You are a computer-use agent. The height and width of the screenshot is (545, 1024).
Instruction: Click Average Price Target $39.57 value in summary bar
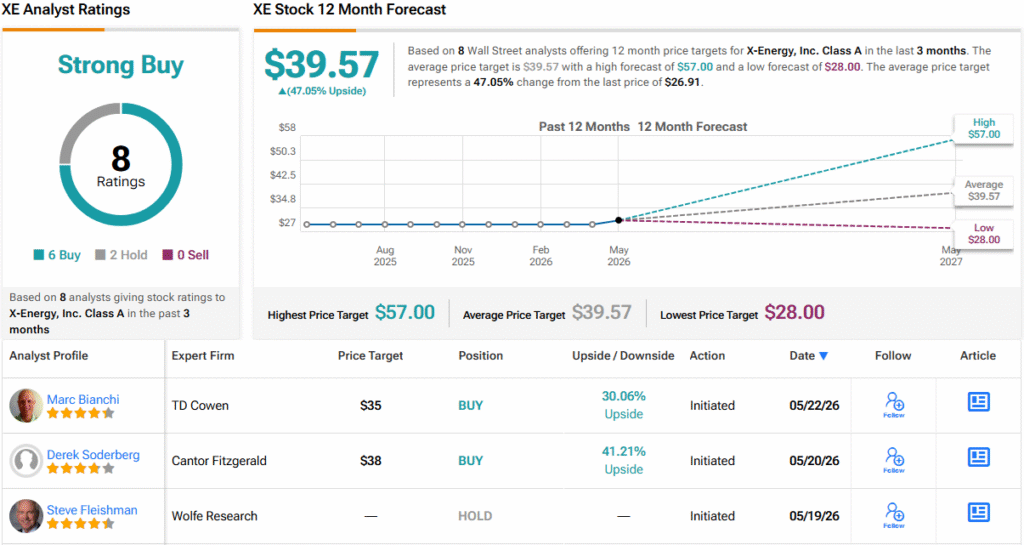click(x=601, y=313)
